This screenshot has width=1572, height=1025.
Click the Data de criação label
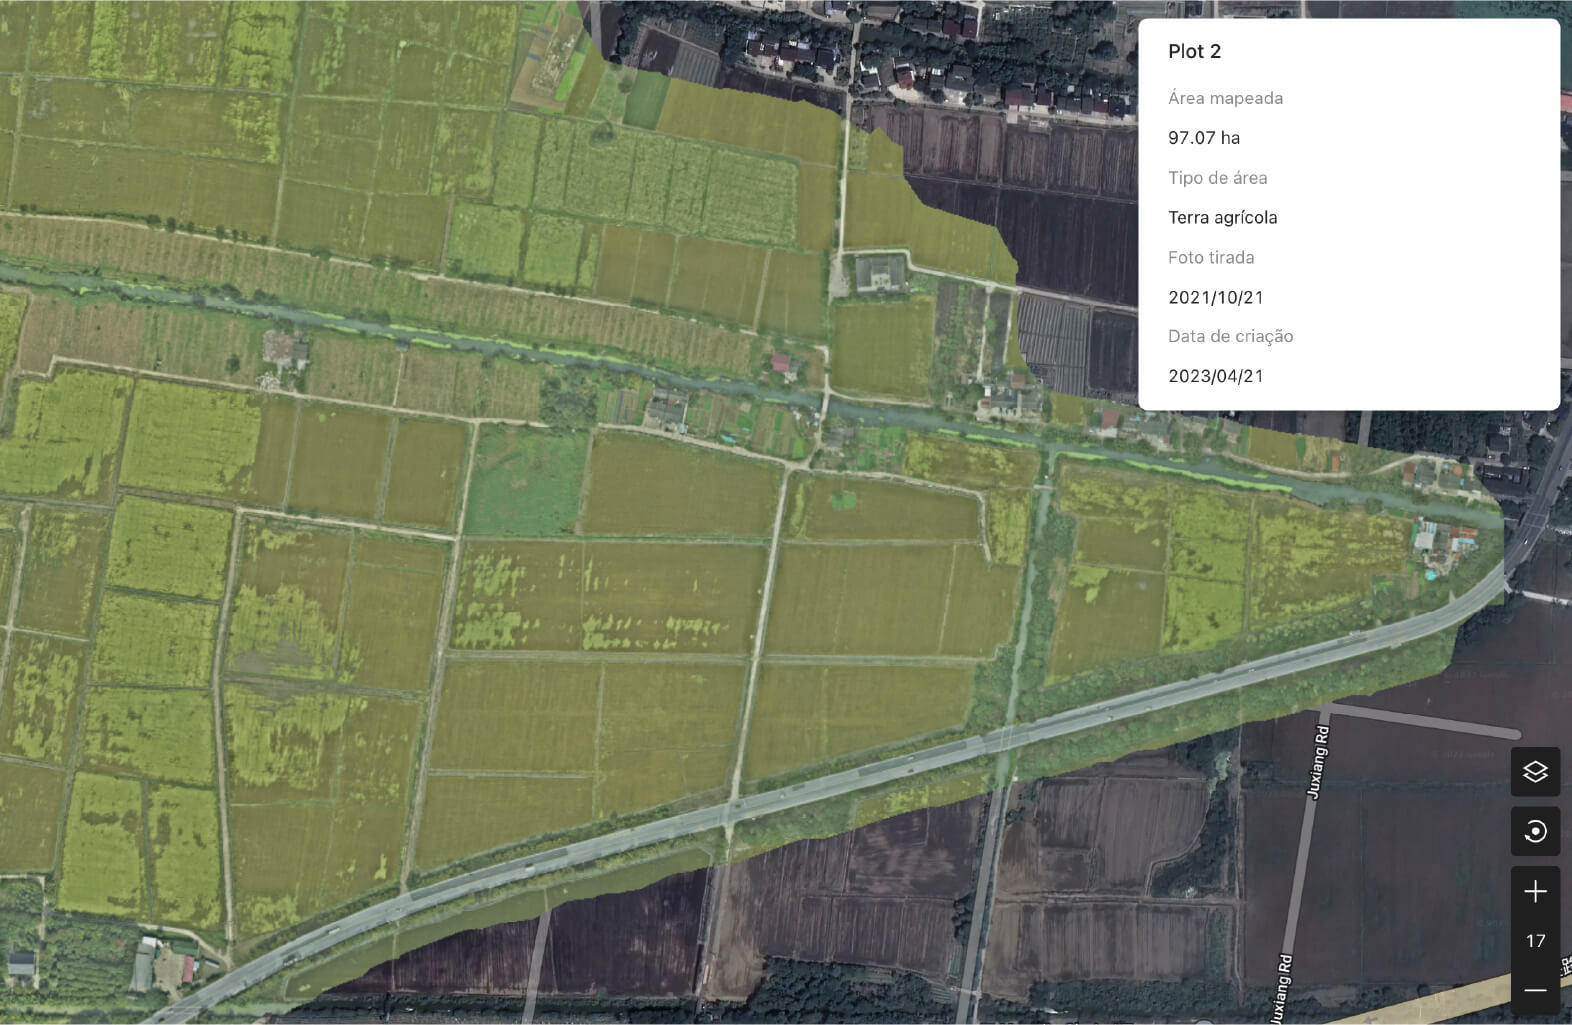[x=1230, y=336]
